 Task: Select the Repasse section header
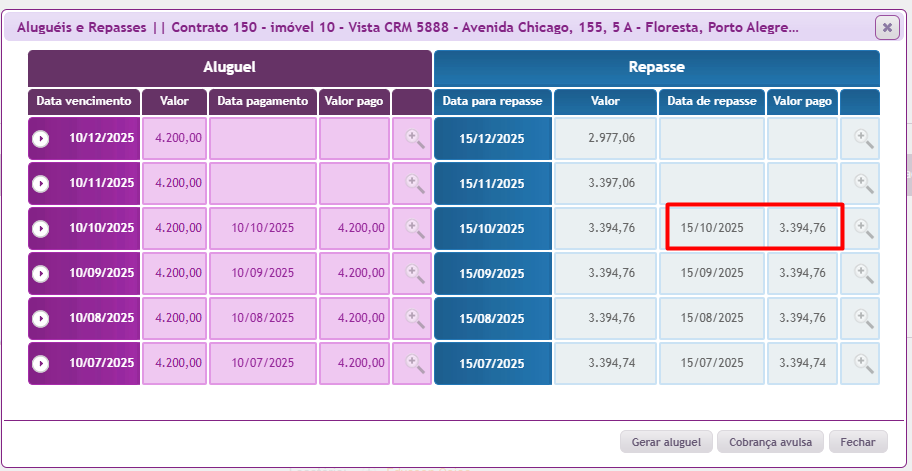(x=656, y=68)
